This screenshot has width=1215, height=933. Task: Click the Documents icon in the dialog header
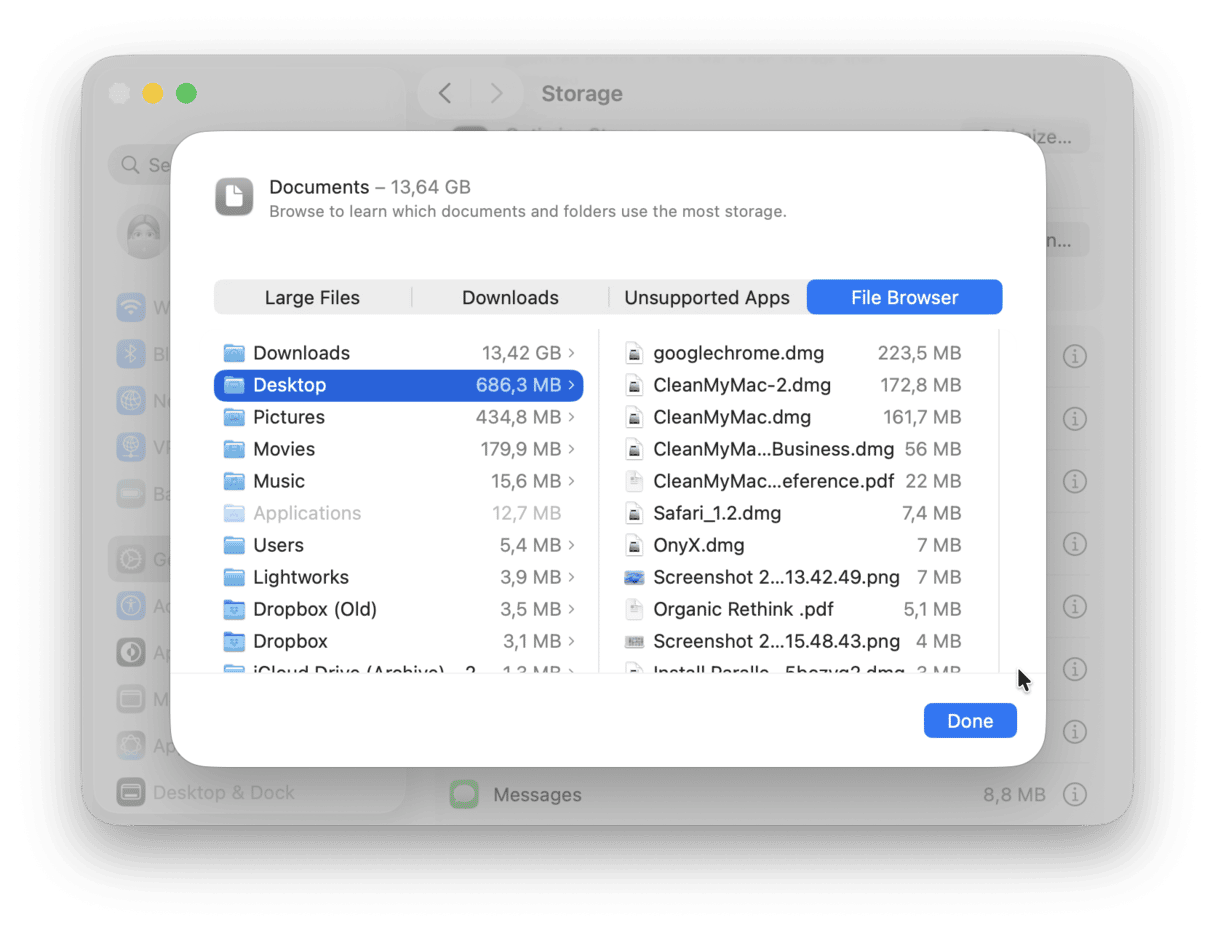click(234, 197)
